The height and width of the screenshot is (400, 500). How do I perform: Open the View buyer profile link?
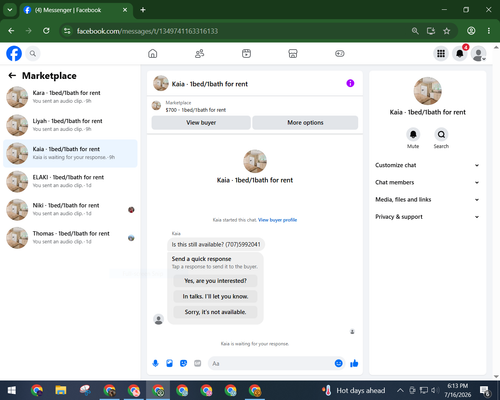click(x=277, y=220)
